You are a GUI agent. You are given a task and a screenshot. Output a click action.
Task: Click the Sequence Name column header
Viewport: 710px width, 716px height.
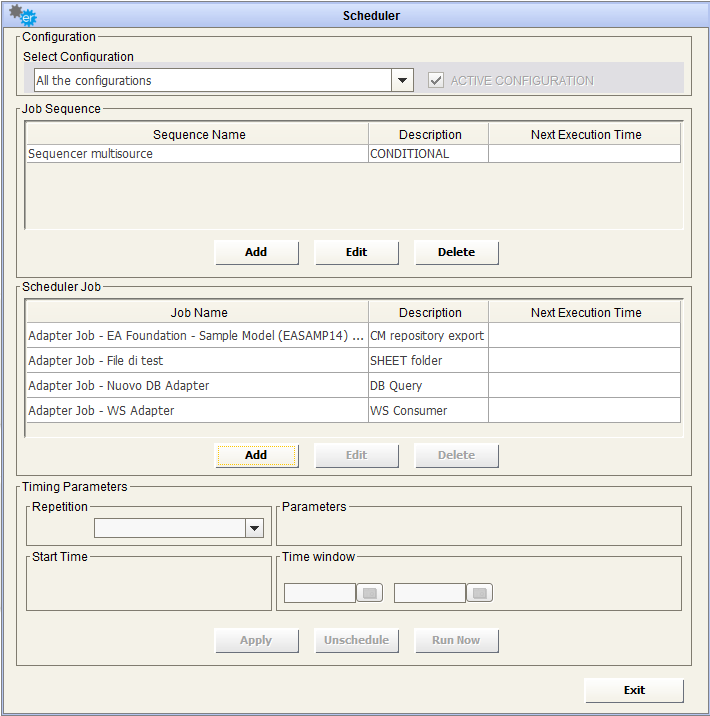198,134
